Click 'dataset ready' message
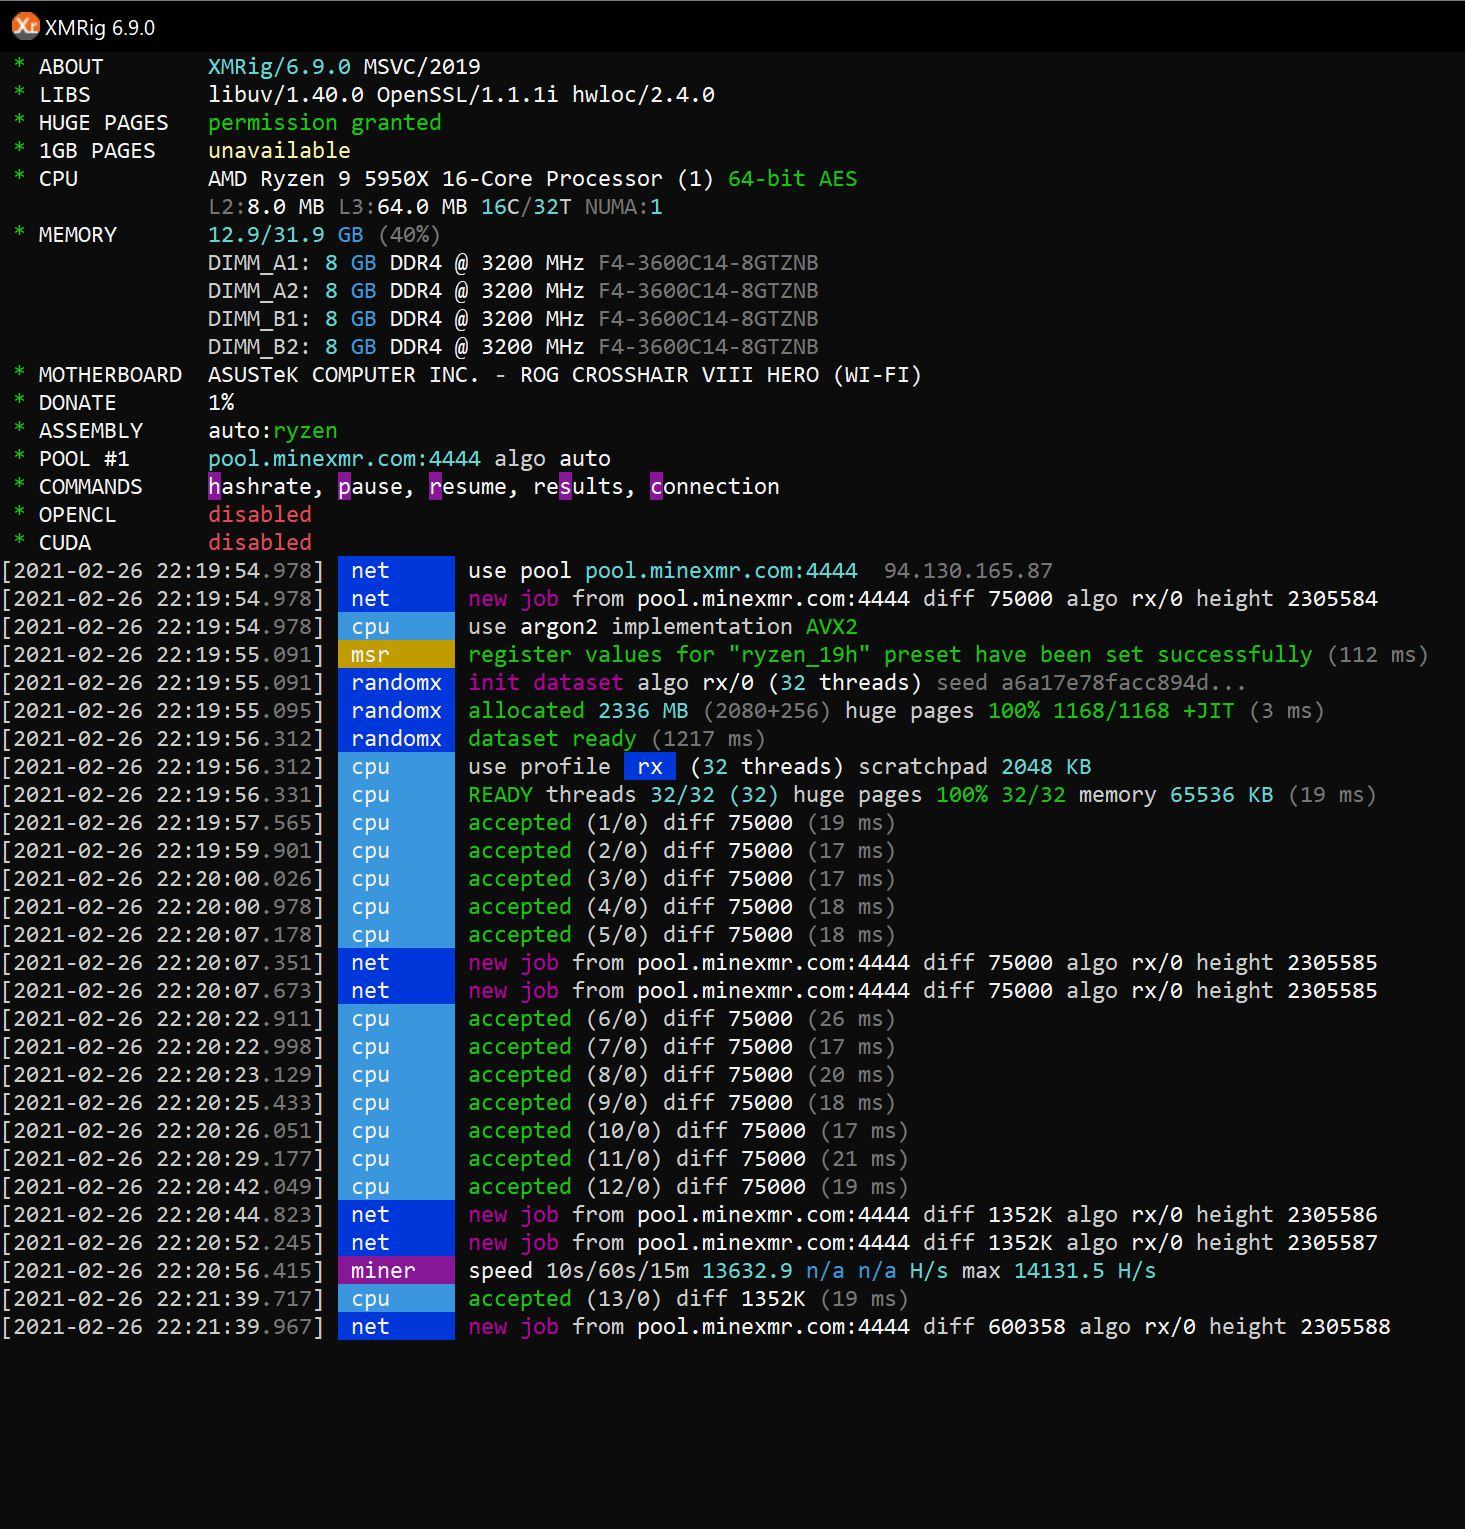The width and height of the screenshot is (1465, 1529). click(552, 738)
